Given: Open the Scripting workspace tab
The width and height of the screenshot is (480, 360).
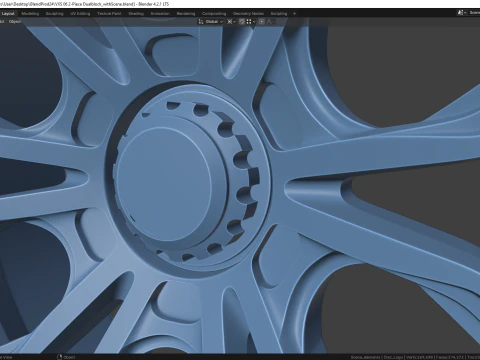Looking at the screenshot, I should [279, 14].
